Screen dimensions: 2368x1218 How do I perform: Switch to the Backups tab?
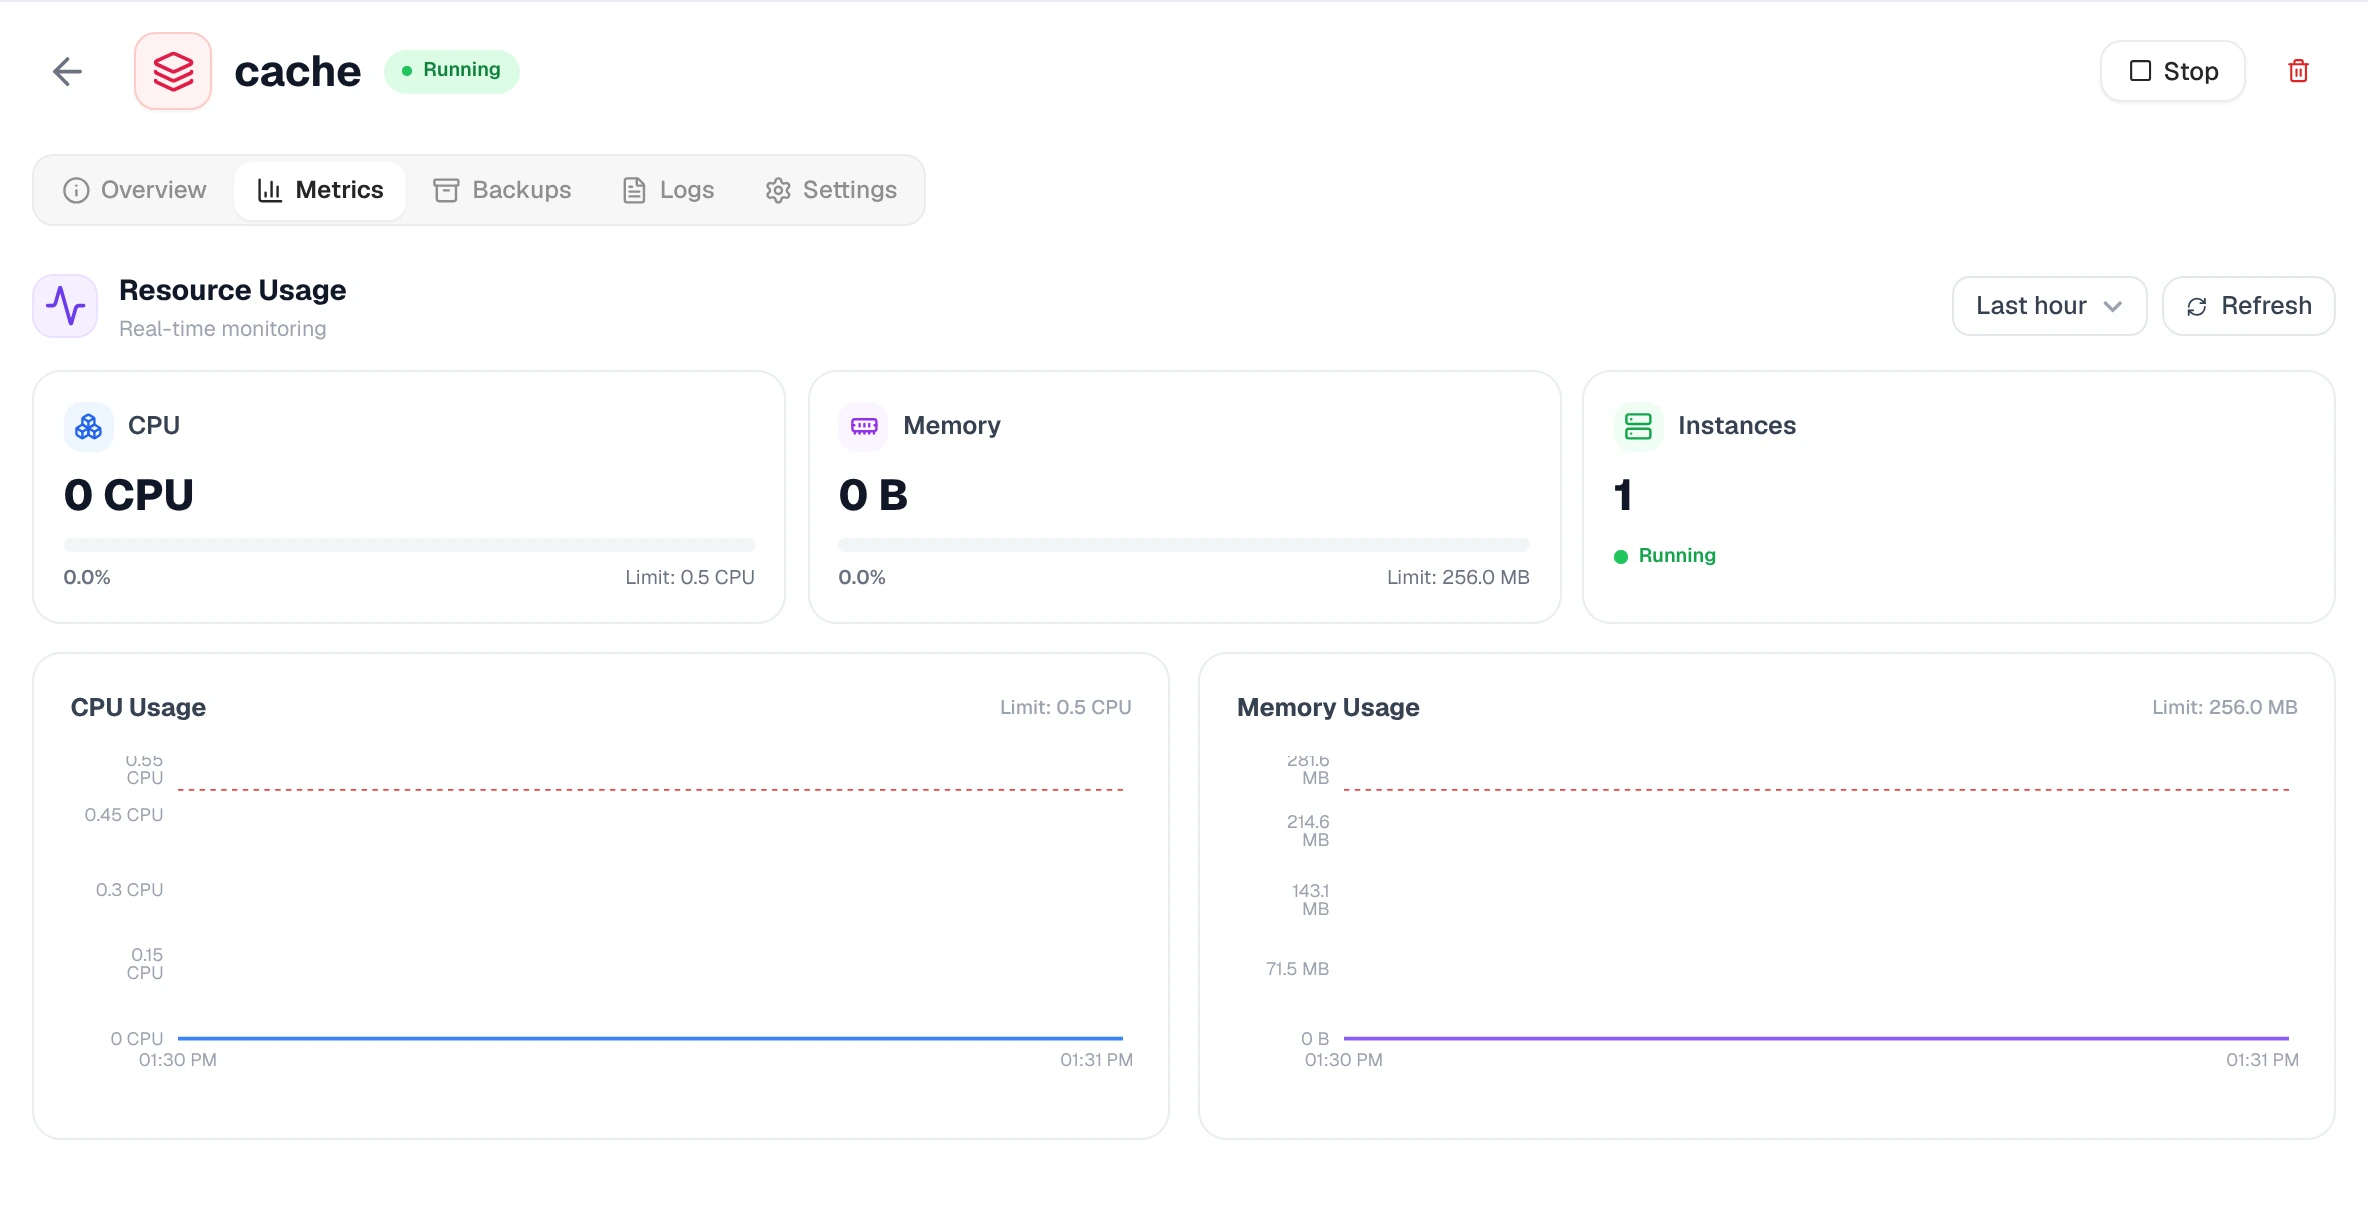(502, 190)
